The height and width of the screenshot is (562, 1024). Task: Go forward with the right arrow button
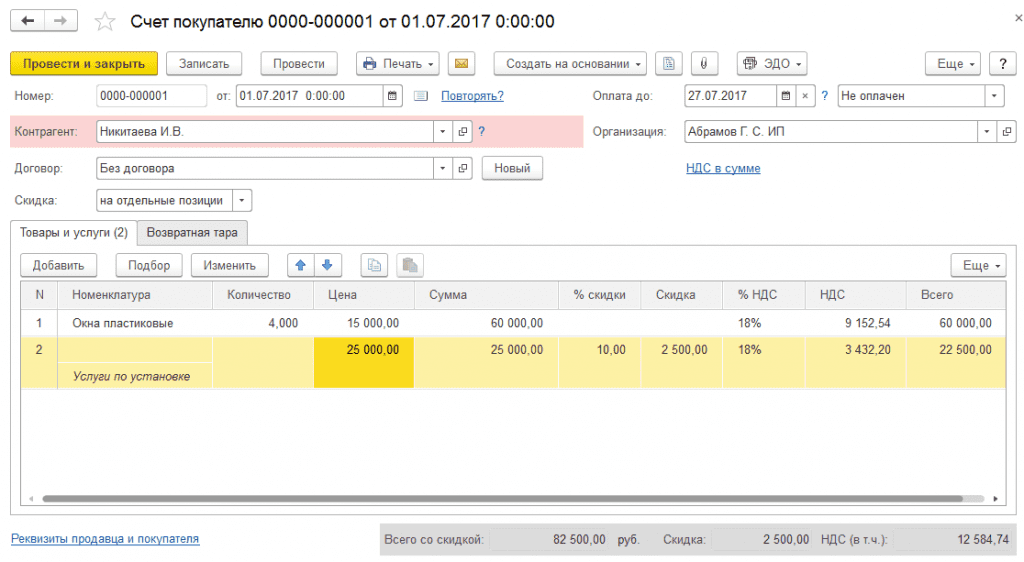click(x=61, y=21)
